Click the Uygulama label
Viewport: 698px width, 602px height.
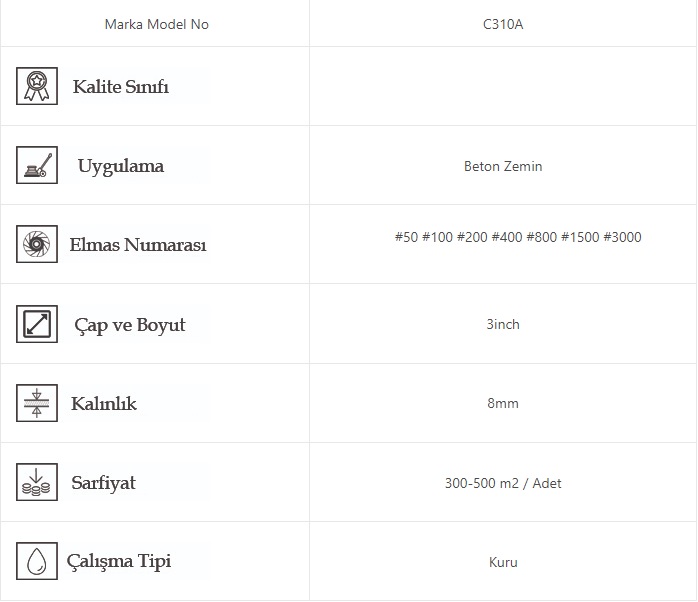121,166
